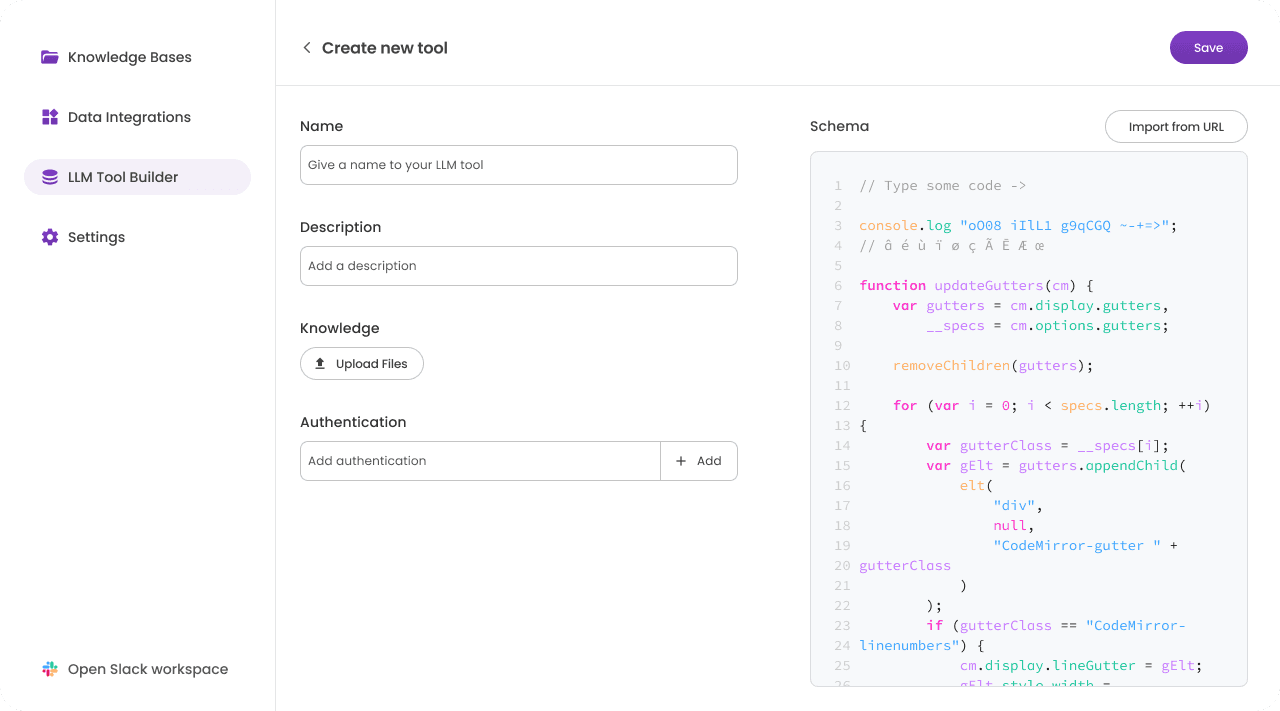Click the Knowledge Bases folder icon

[49, 57]
